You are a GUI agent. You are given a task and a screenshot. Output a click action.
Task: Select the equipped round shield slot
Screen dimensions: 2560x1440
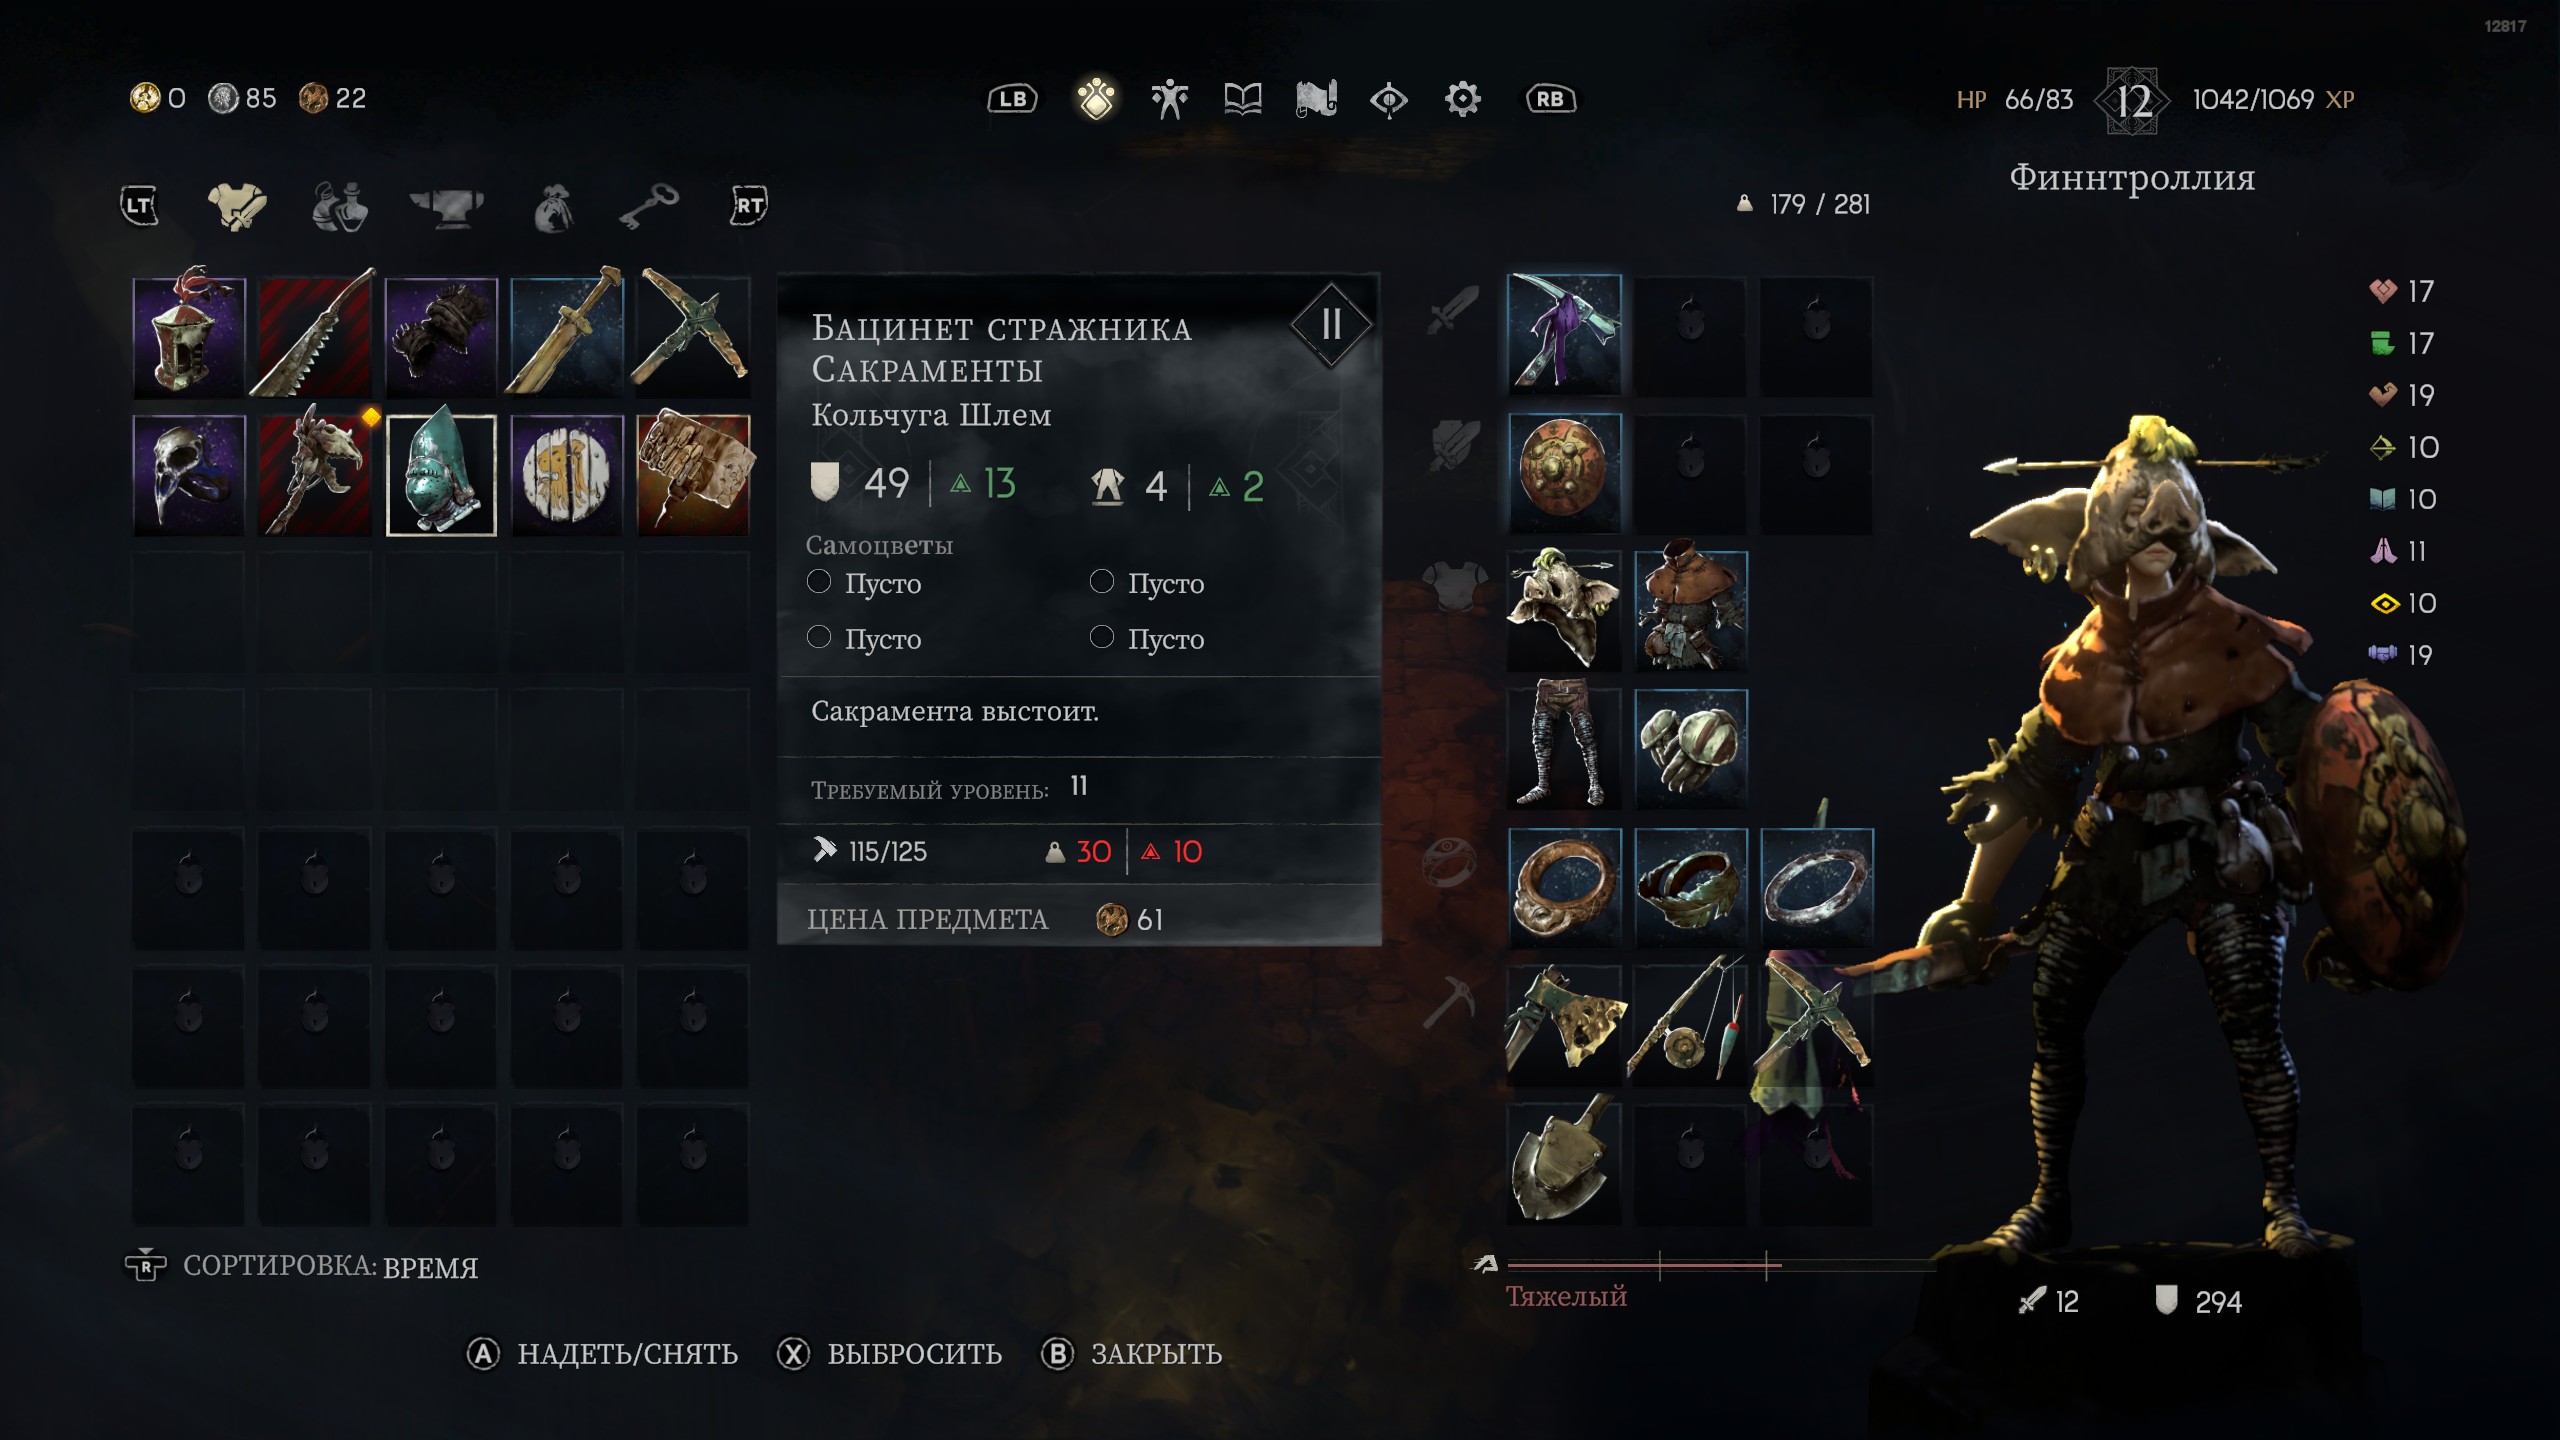[1564, 472]
